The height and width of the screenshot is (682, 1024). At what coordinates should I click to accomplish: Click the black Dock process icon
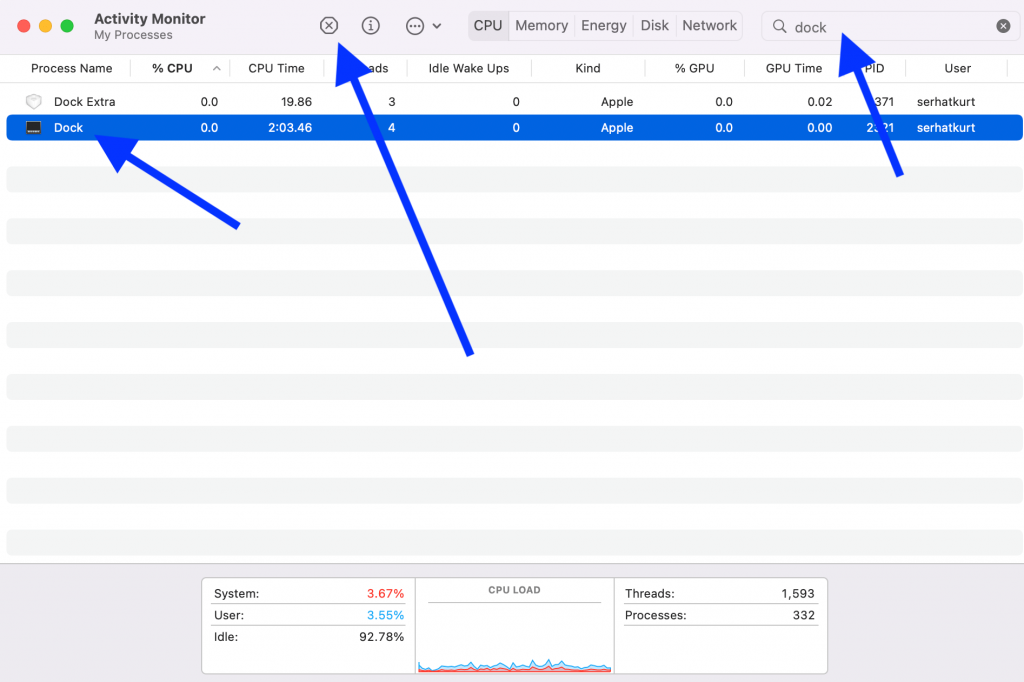[33, 127]
